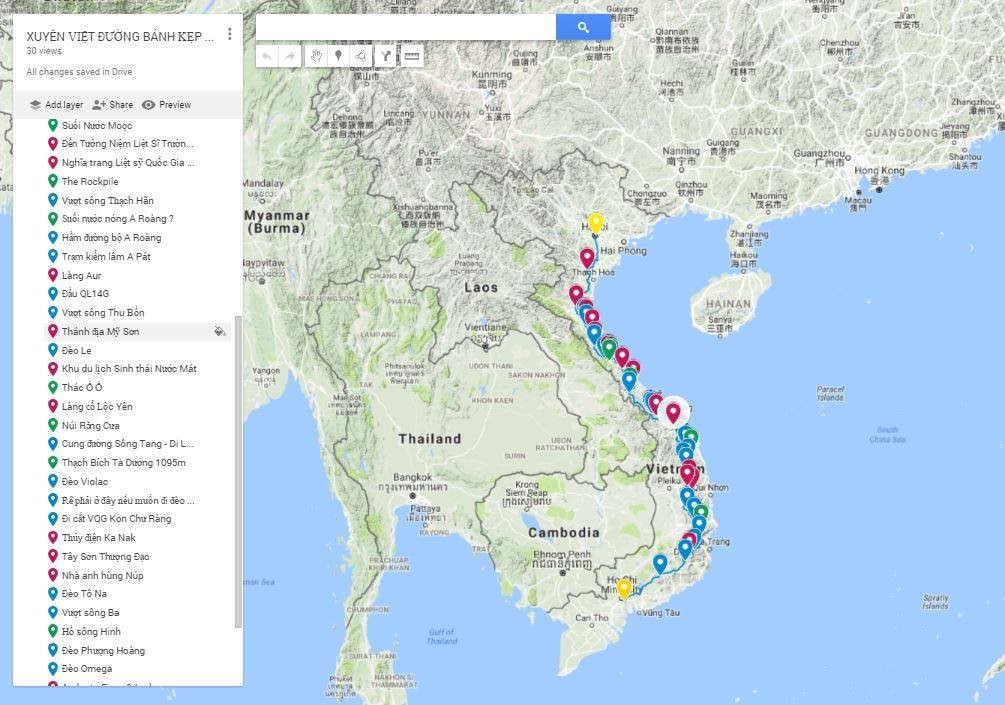
Task: Click Add layer
Action: 56,105
